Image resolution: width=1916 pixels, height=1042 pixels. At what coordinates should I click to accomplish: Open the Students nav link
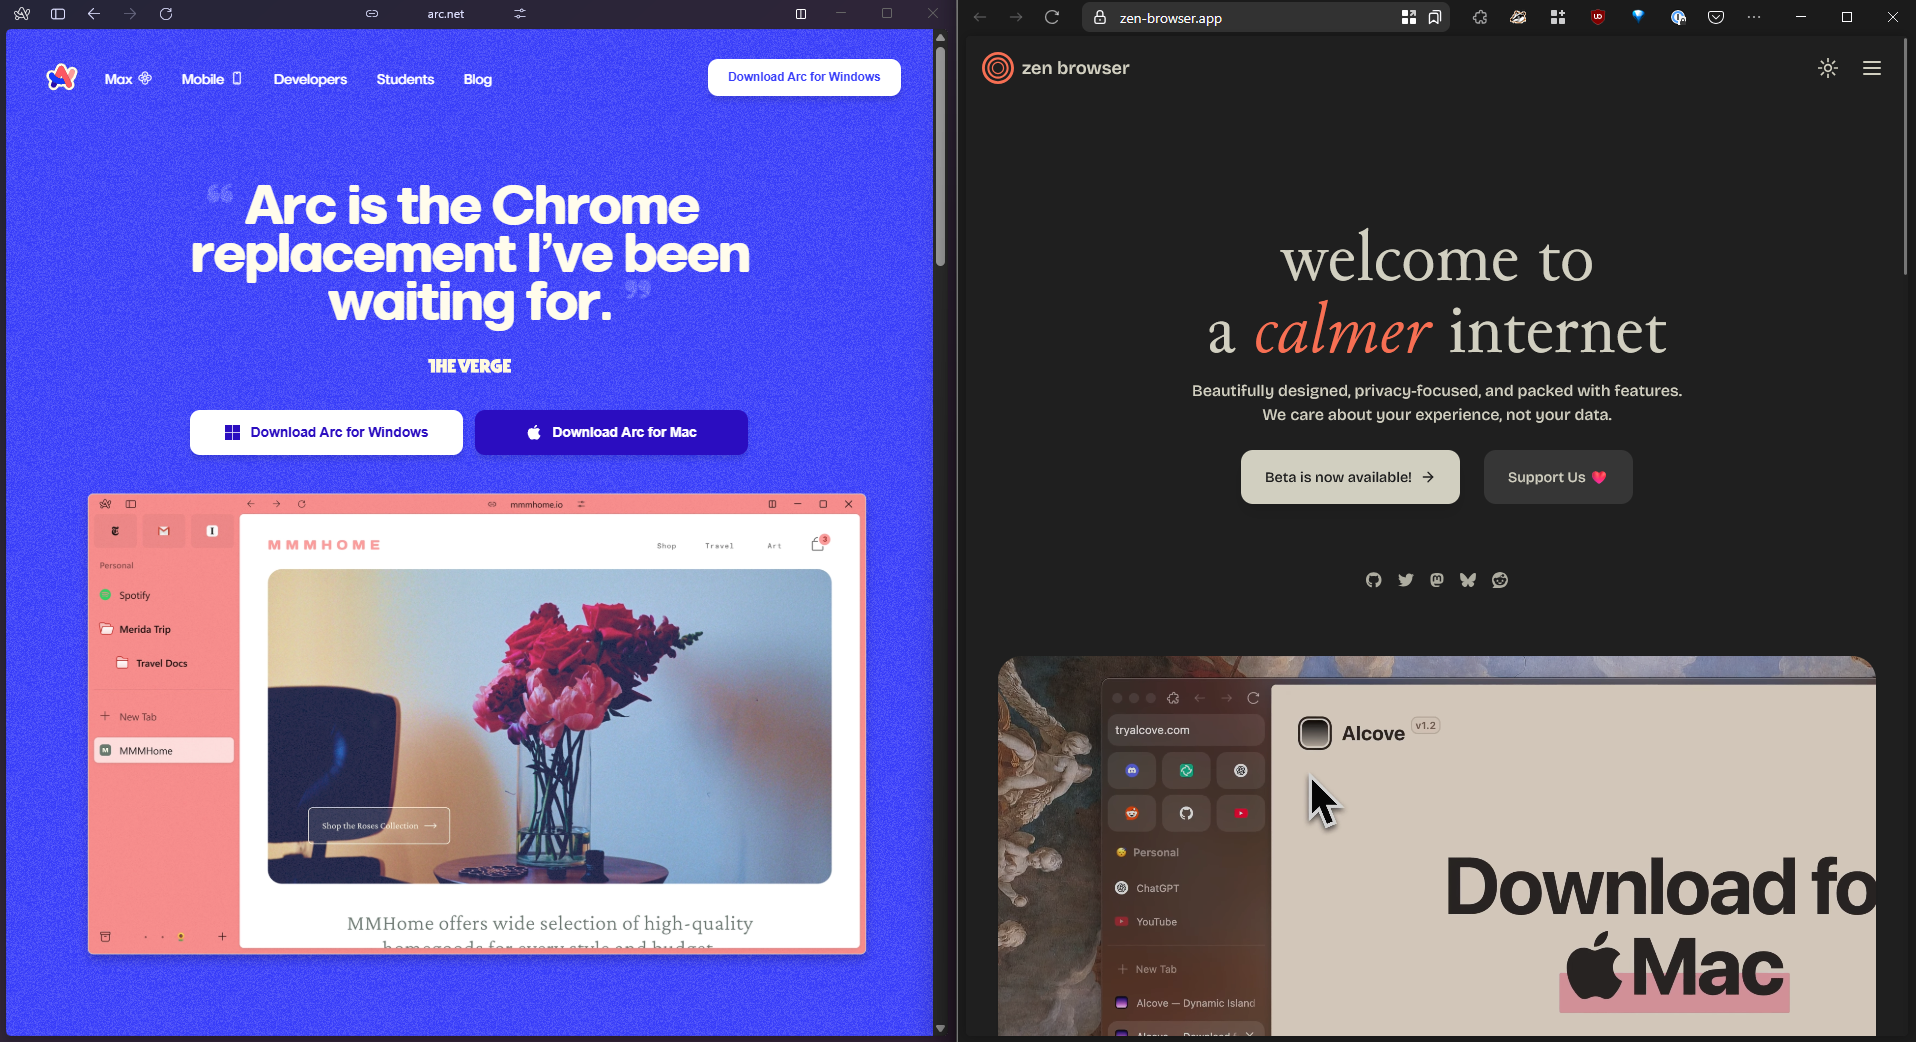(x=405, y=79)
